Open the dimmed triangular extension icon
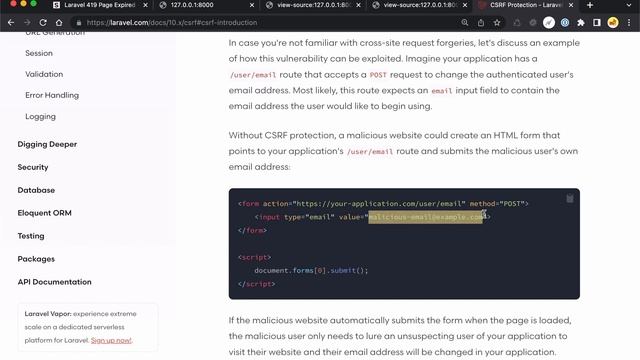The width and height of the screenshot is (640, 360). tap(517, 22)
